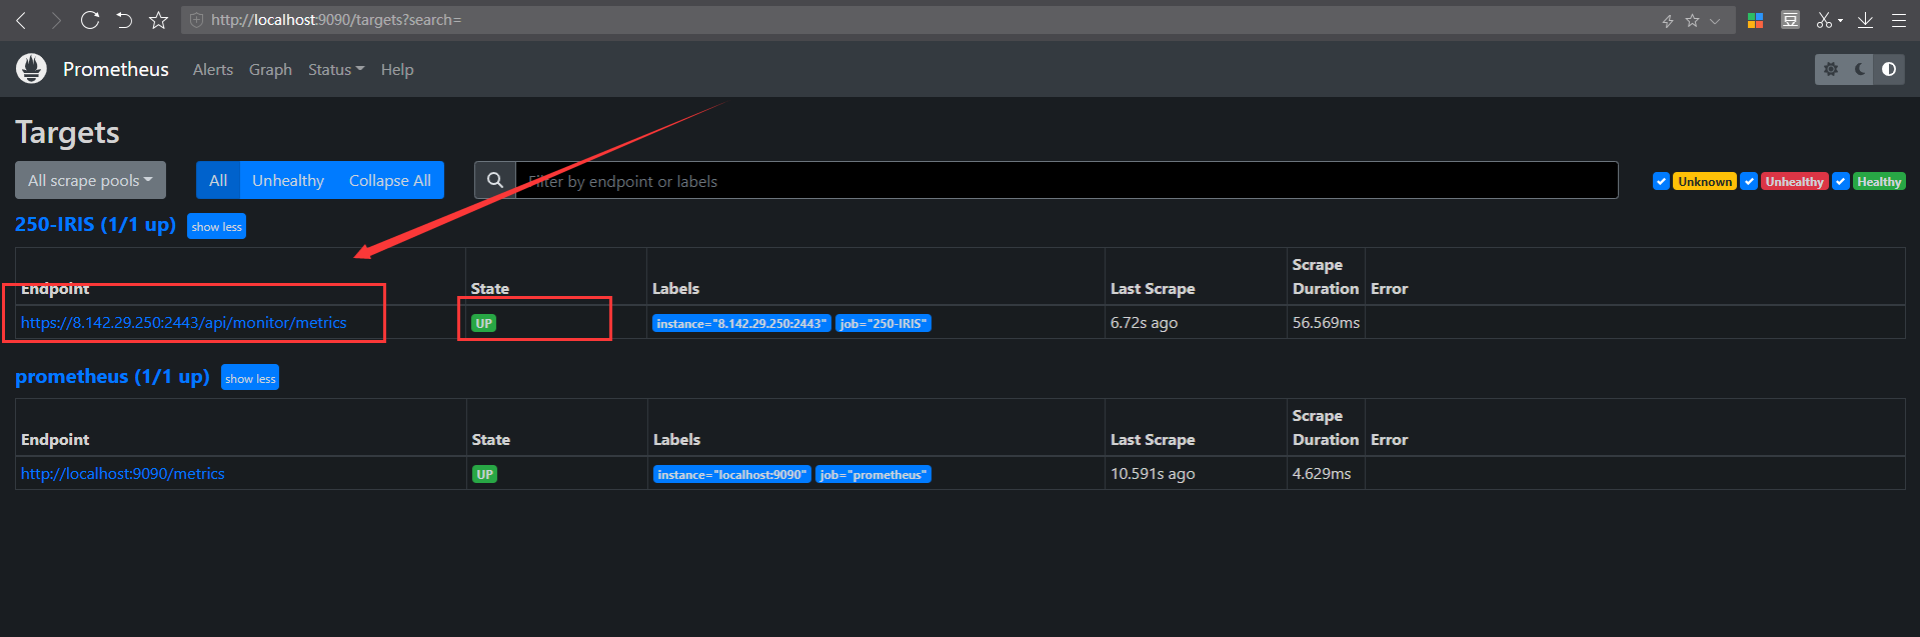Click the scissors screenshot tool icon

coord(1824,20)
